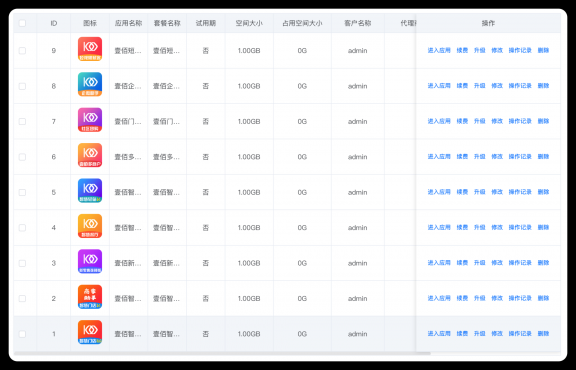The height and width of the screenshot is (370, 576).
Task: Click the app icon in ID 2 row
Action: 90,297
